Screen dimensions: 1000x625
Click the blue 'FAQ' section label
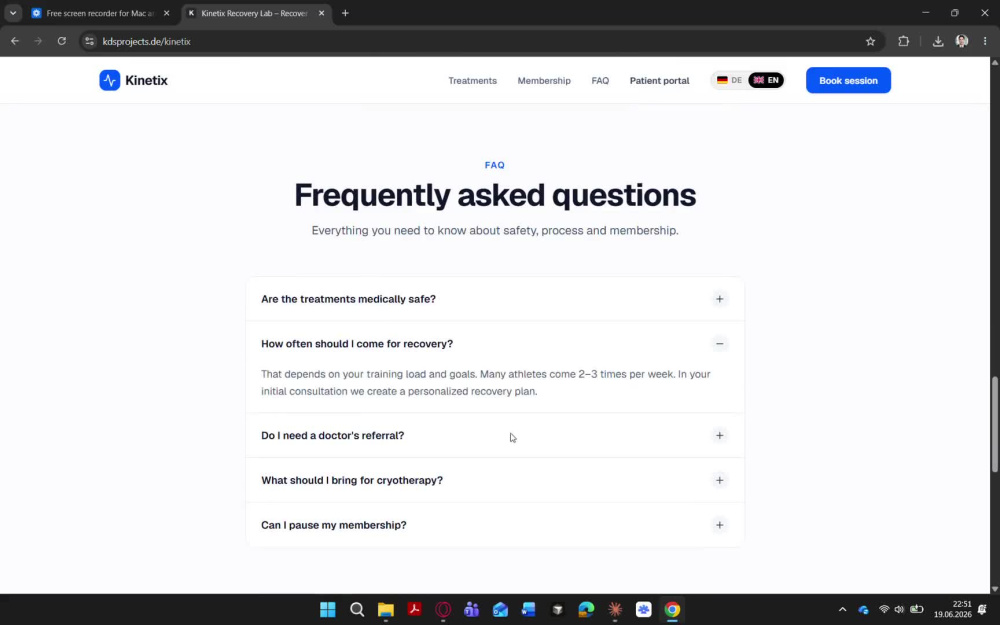495,165
